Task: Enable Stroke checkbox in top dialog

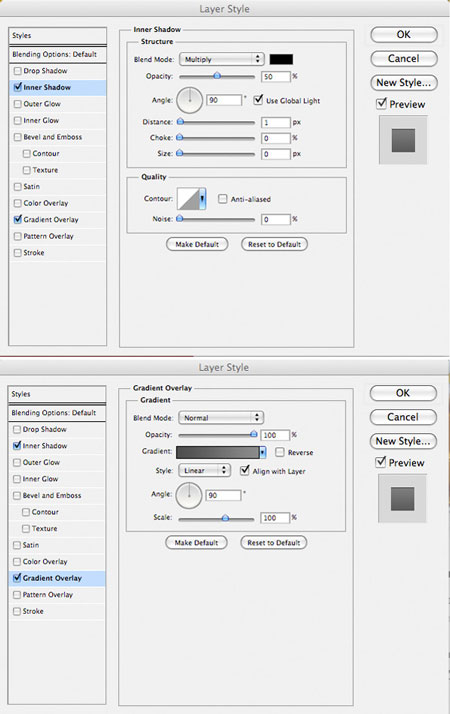Action: [x=18, y=252]
